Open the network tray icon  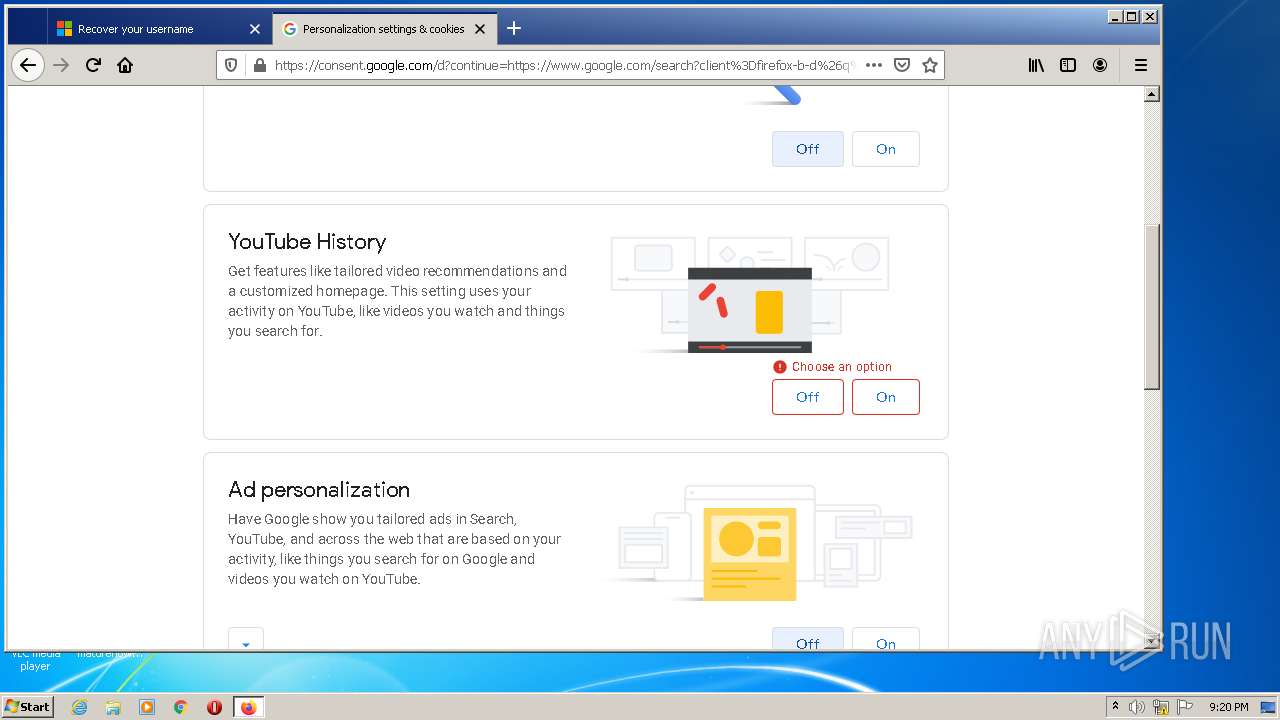coord(1161,707)
